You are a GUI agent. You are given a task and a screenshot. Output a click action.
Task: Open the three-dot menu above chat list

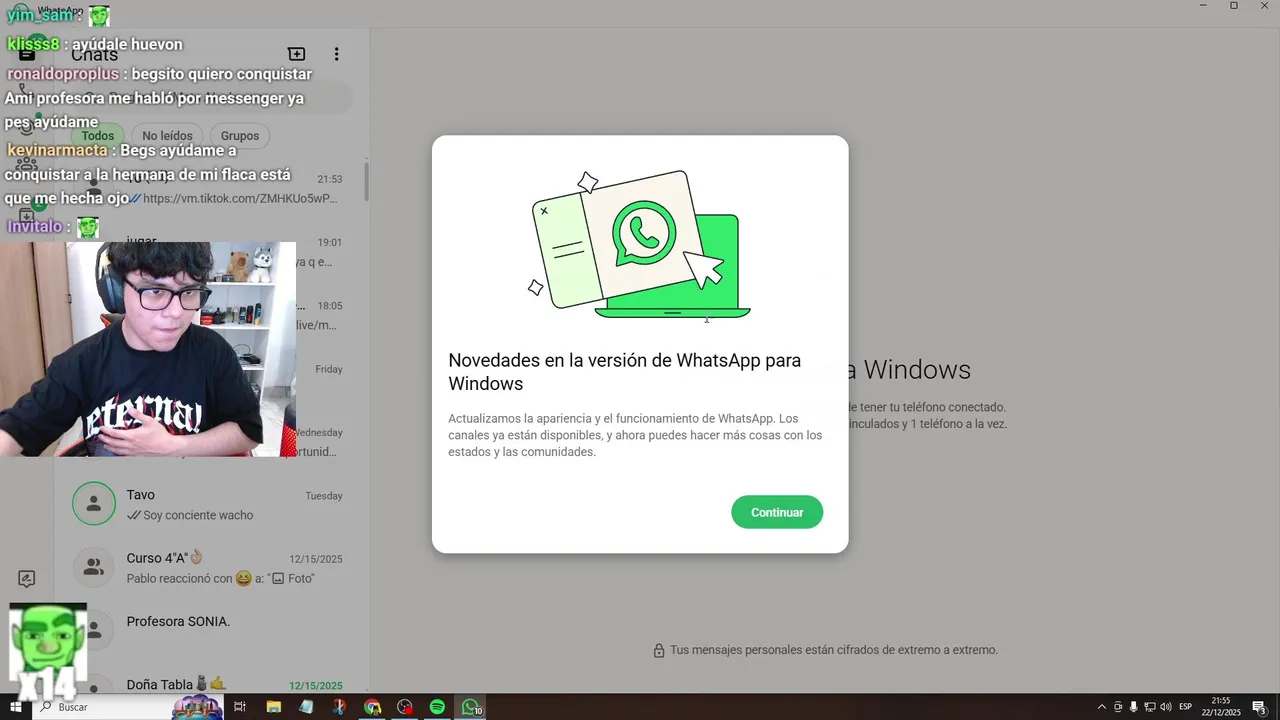pyautogui.click(x=337, y=54)
